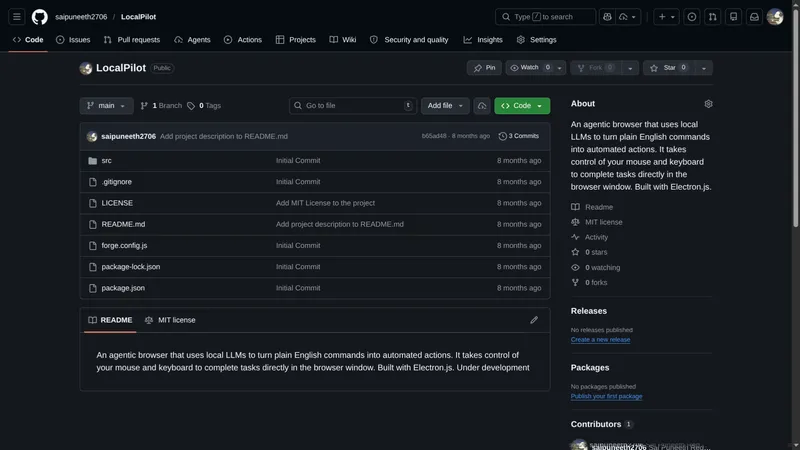Open the Copilot icon in header

pyautogui.click(x=607, y=17)
